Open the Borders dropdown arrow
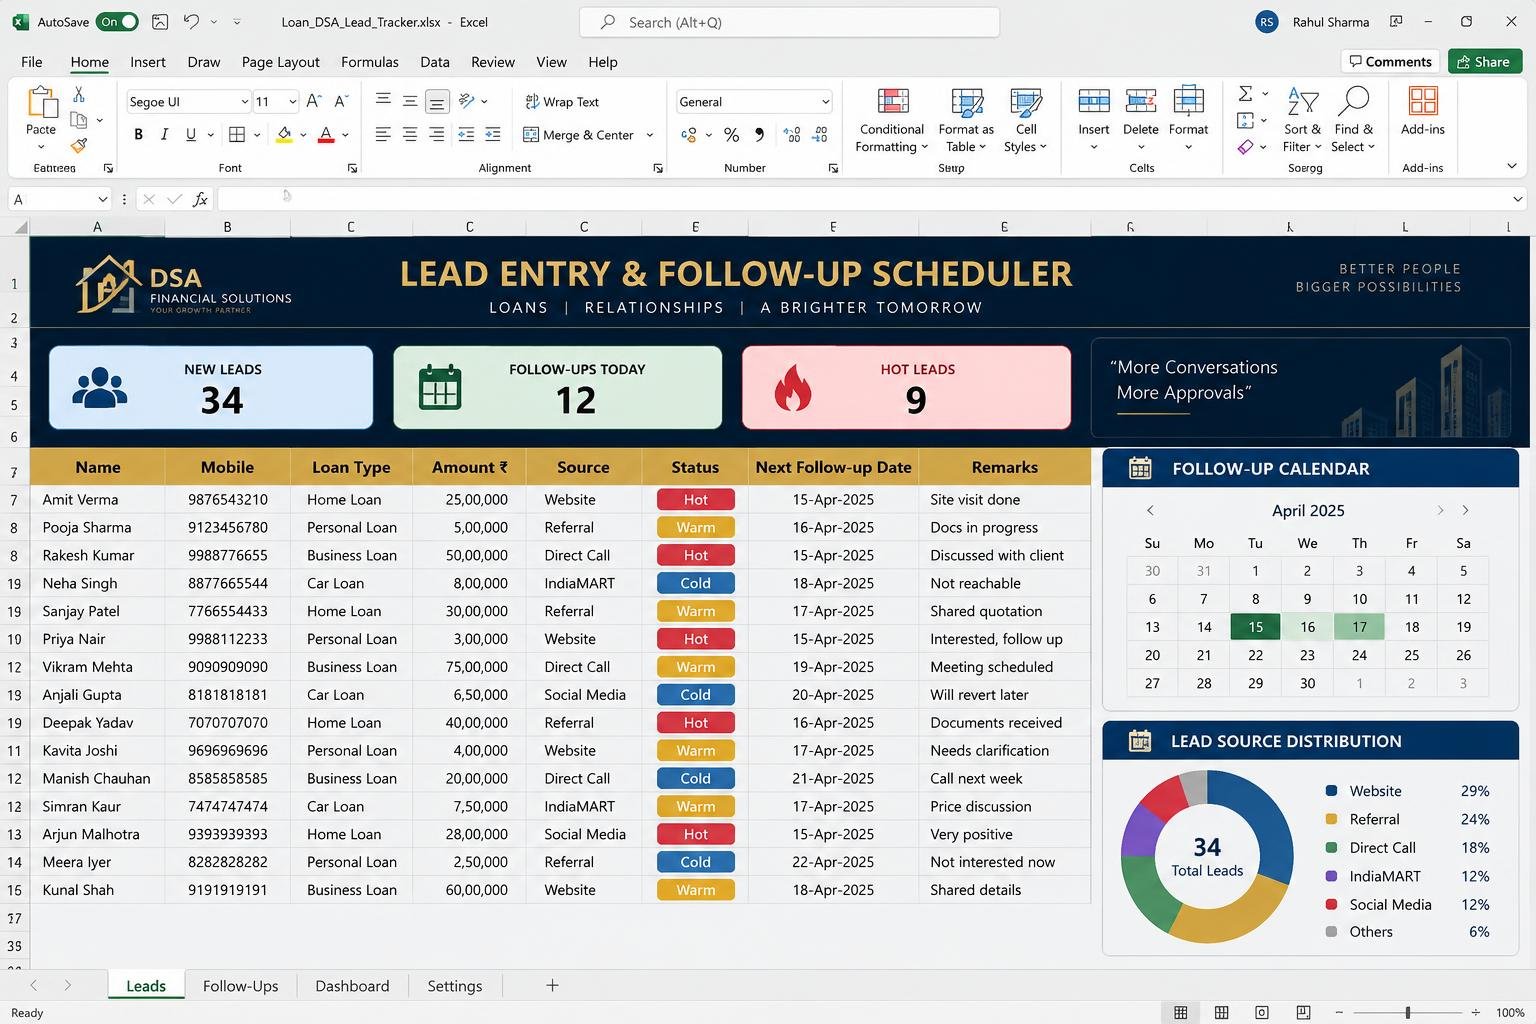The image size is (1536, 1024). pos(257,135)
